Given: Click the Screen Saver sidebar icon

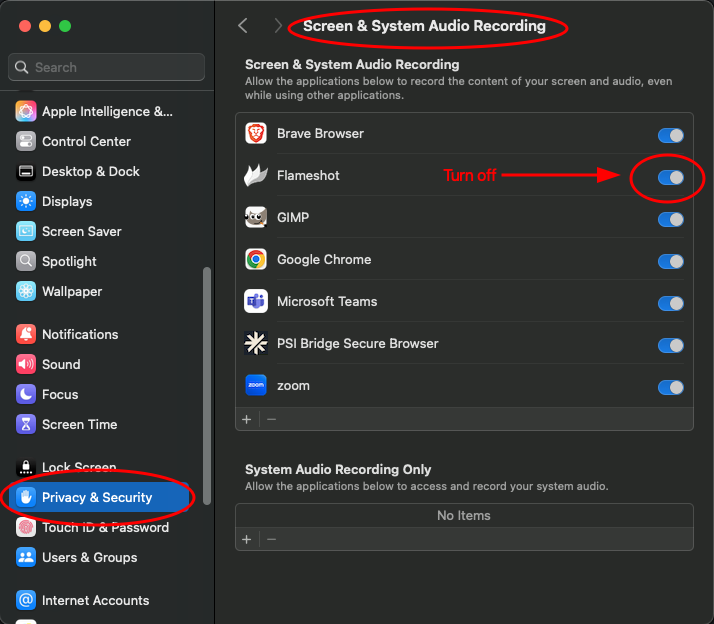Looking at the screenshot, I should point(26,231).
